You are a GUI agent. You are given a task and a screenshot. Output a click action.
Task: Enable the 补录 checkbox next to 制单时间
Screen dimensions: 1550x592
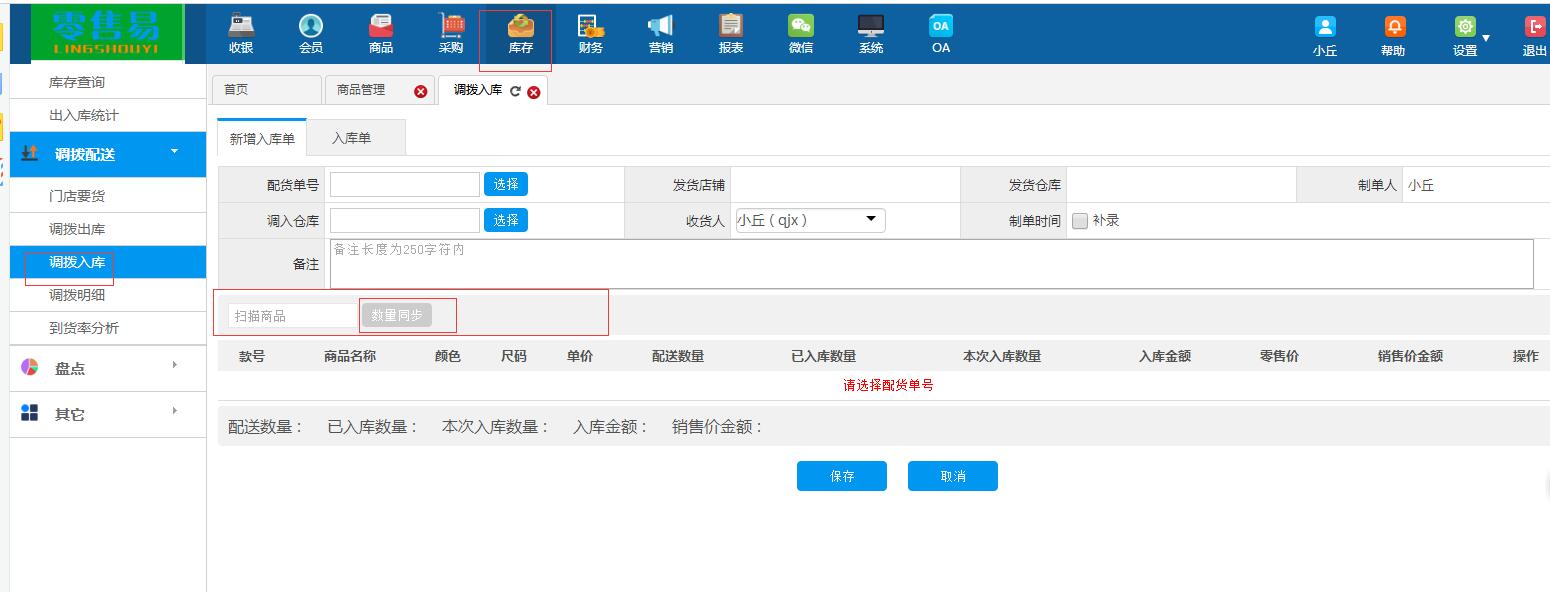1081,220
